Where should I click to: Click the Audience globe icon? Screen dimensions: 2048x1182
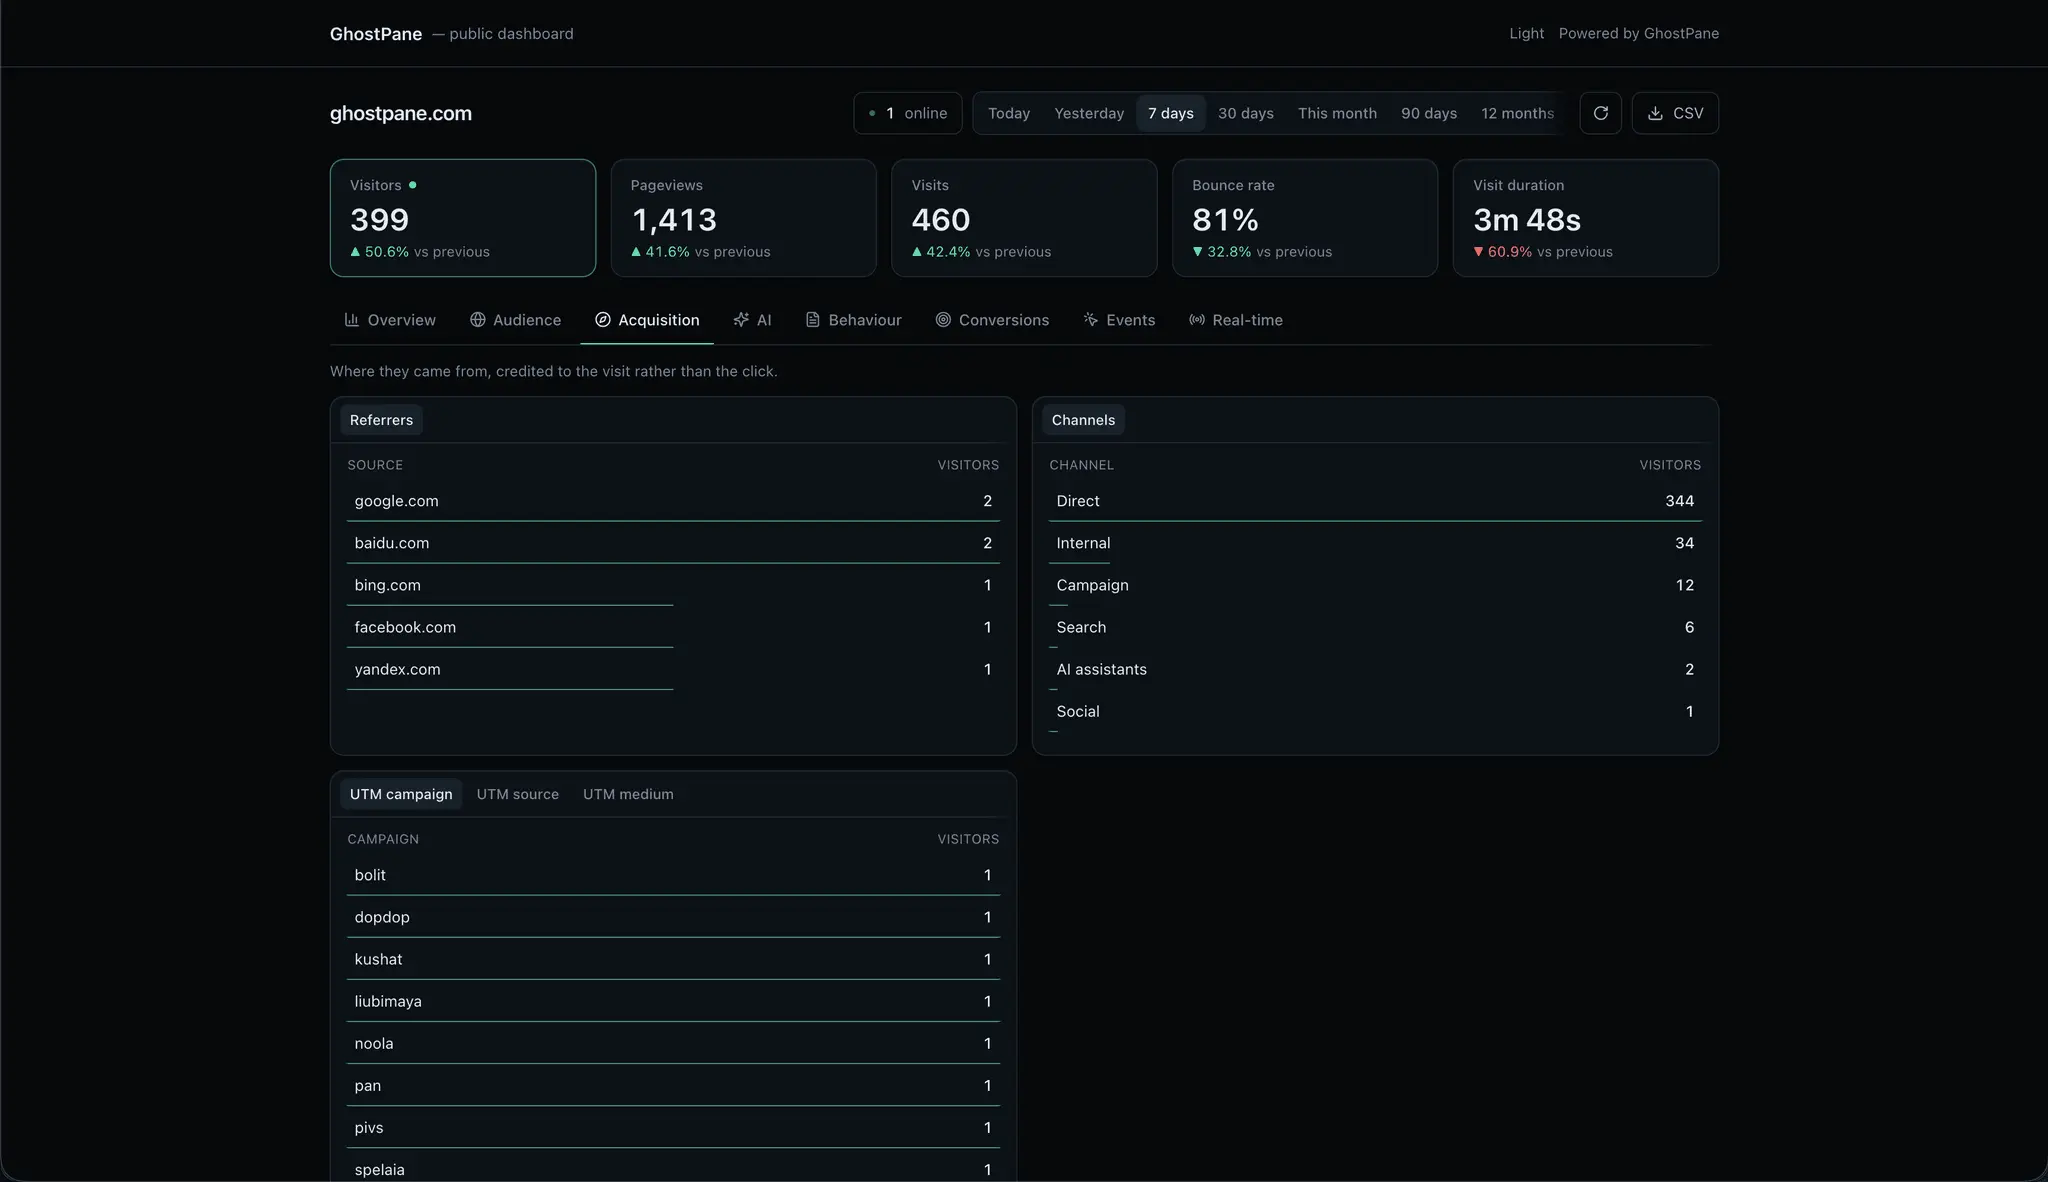(478, 320)
